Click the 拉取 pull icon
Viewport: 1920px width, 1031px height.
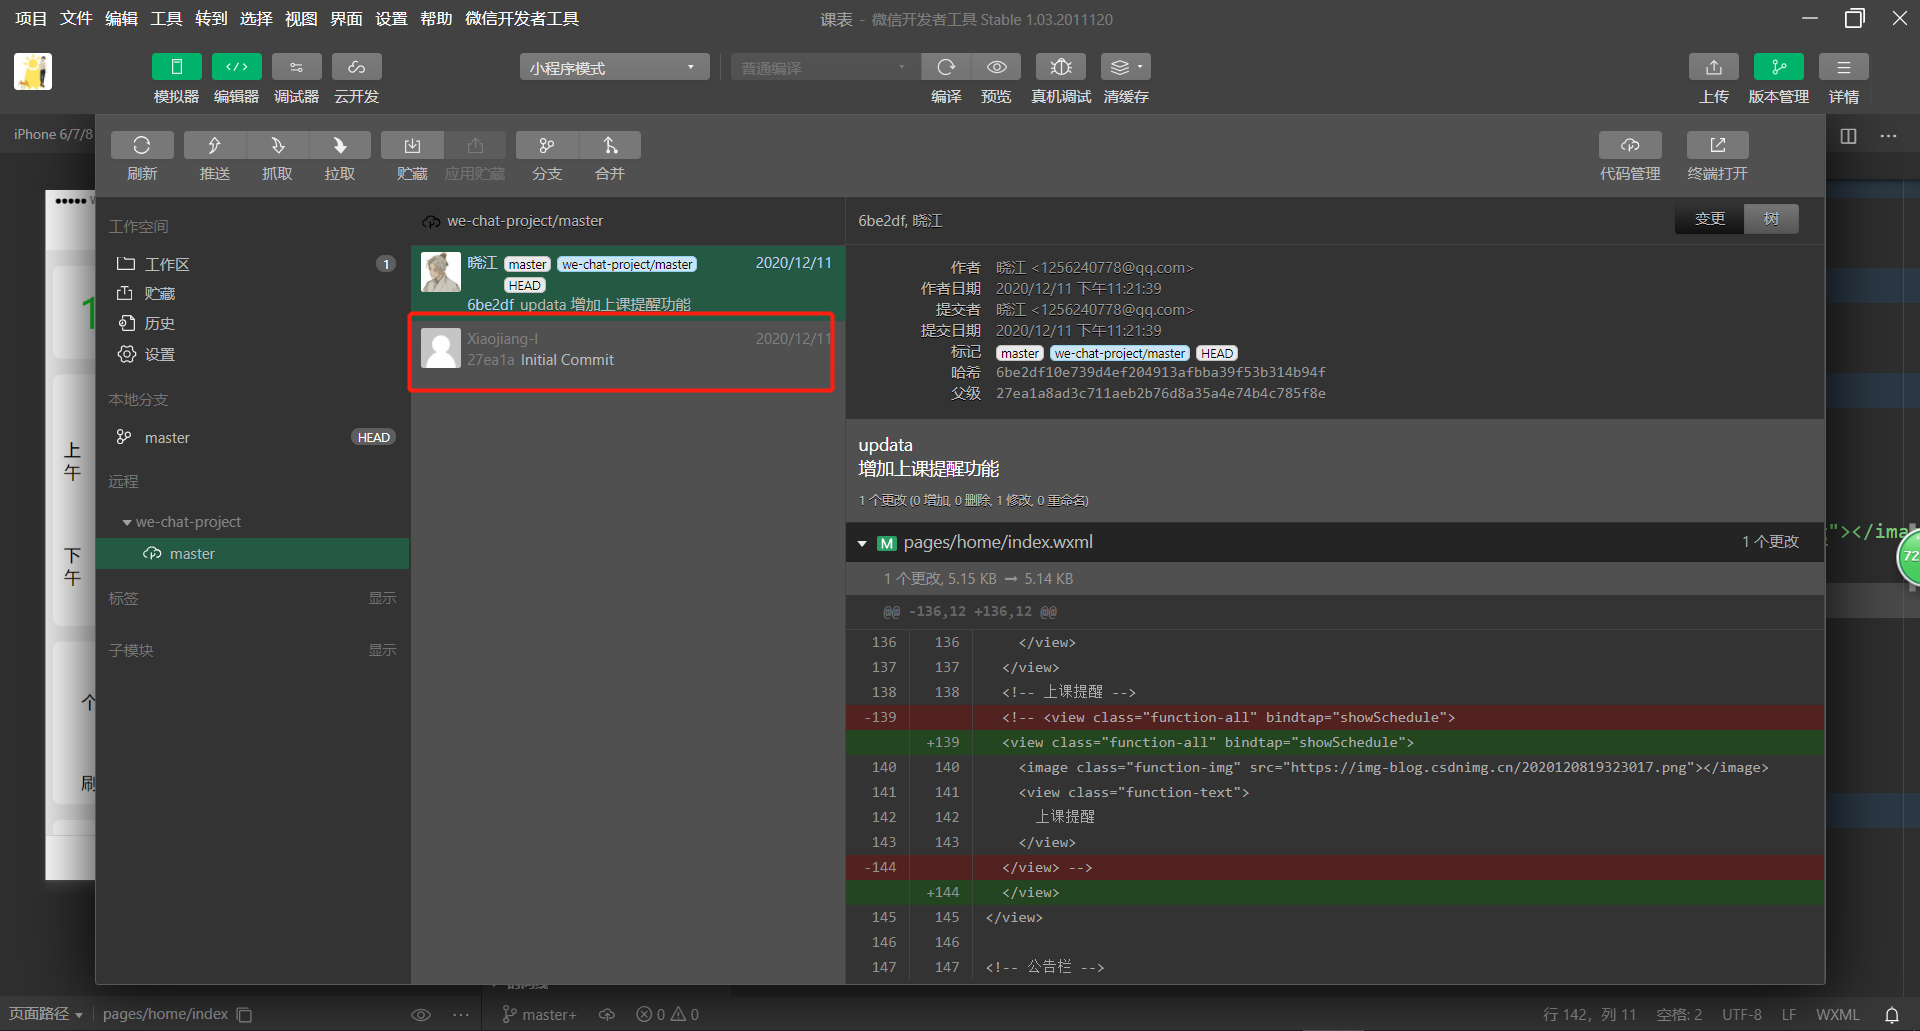click(x=340, y=145)
